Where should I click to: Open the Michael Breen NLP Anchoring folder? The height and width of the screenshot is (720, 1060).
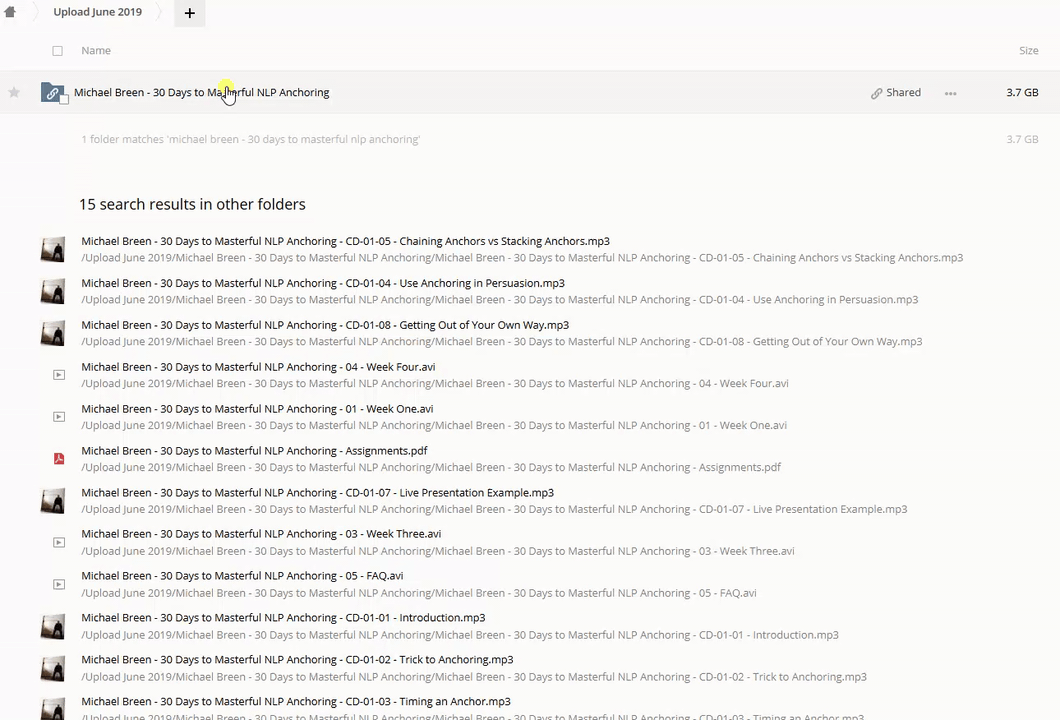click(x=201, y=93)
